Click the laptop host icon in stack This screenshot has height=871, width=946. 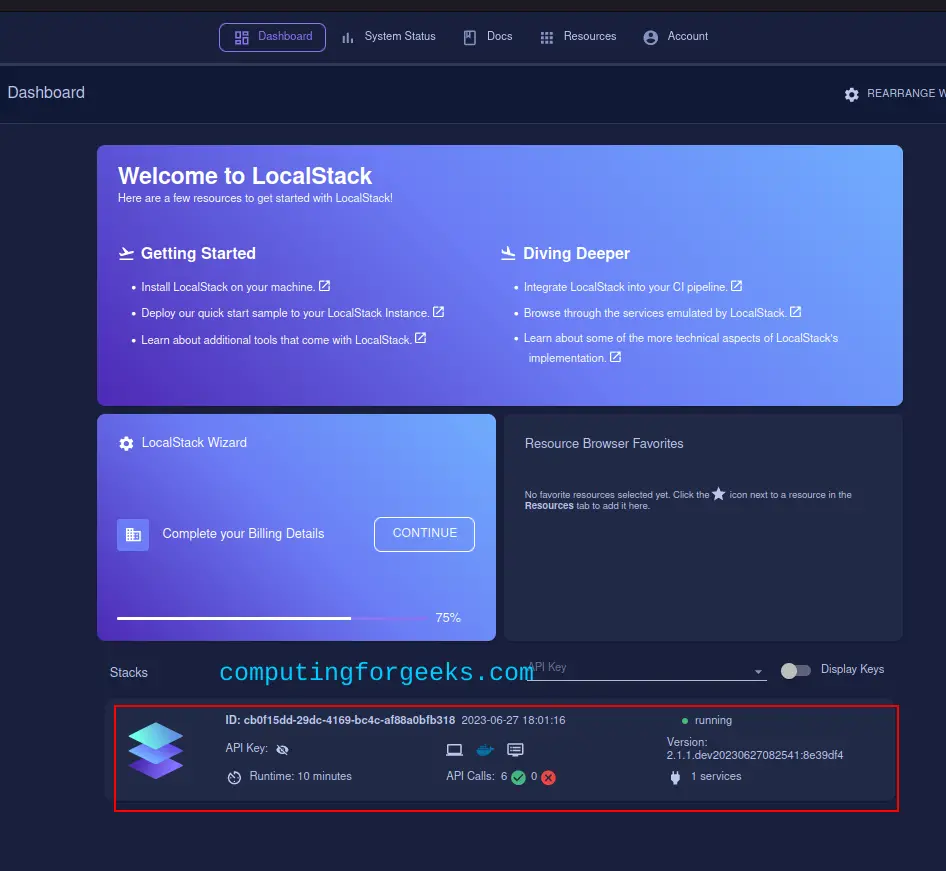pyautogui.click(x=454, y=750)
